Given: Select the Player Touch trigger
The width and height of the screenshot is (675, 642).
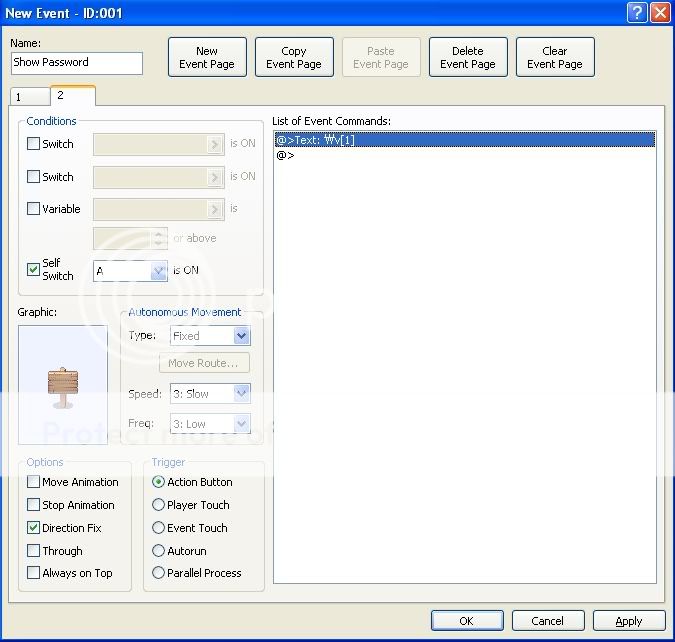Looking at the screenshot, I should point(158,505).
